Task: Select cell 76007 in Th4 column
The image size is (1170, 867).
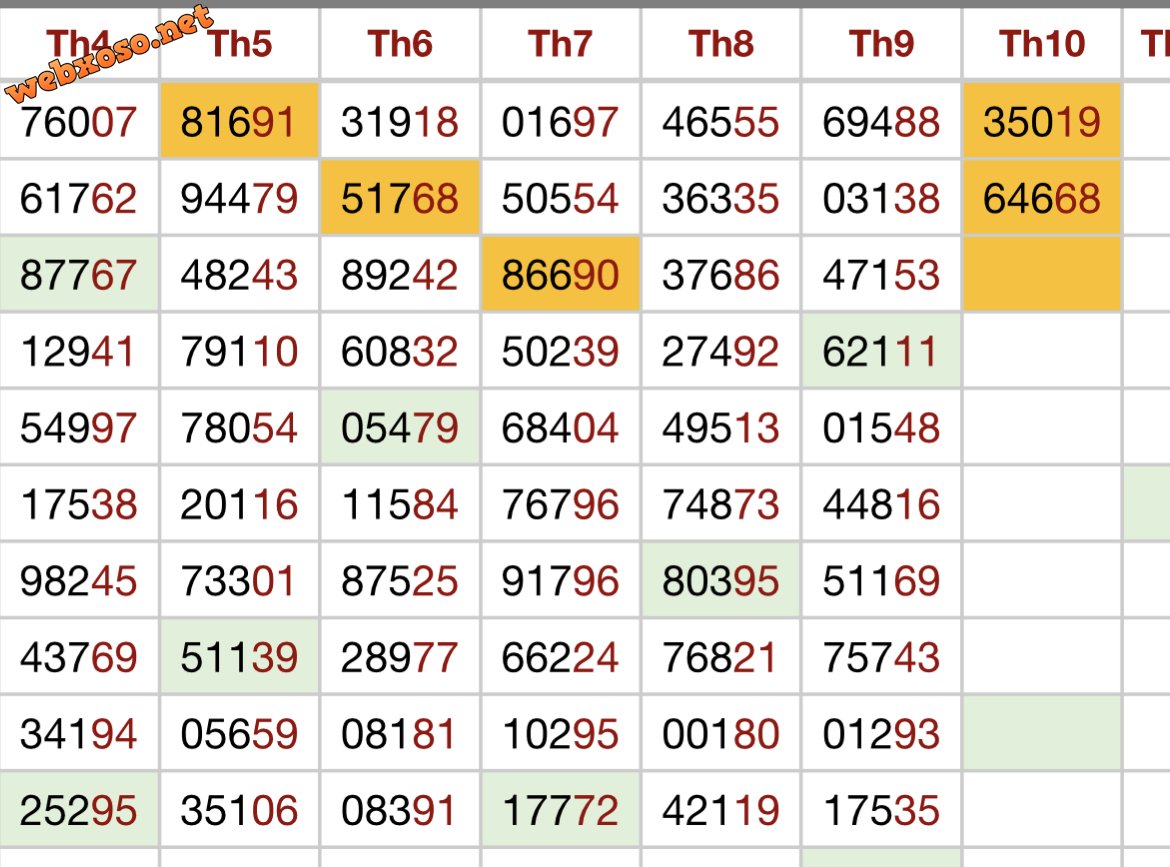Action: pos(78,121)
